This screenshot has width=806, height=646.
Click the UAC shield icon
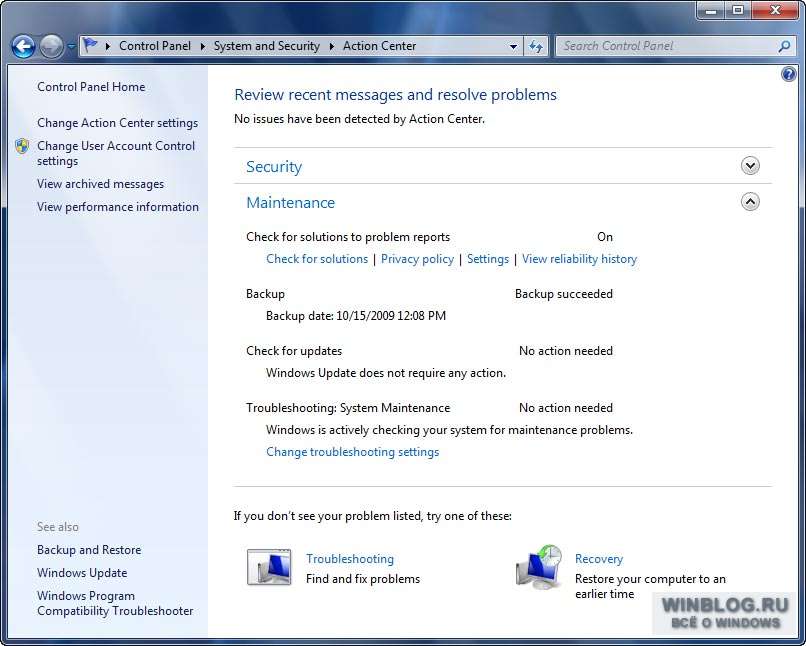coord(22,146)
